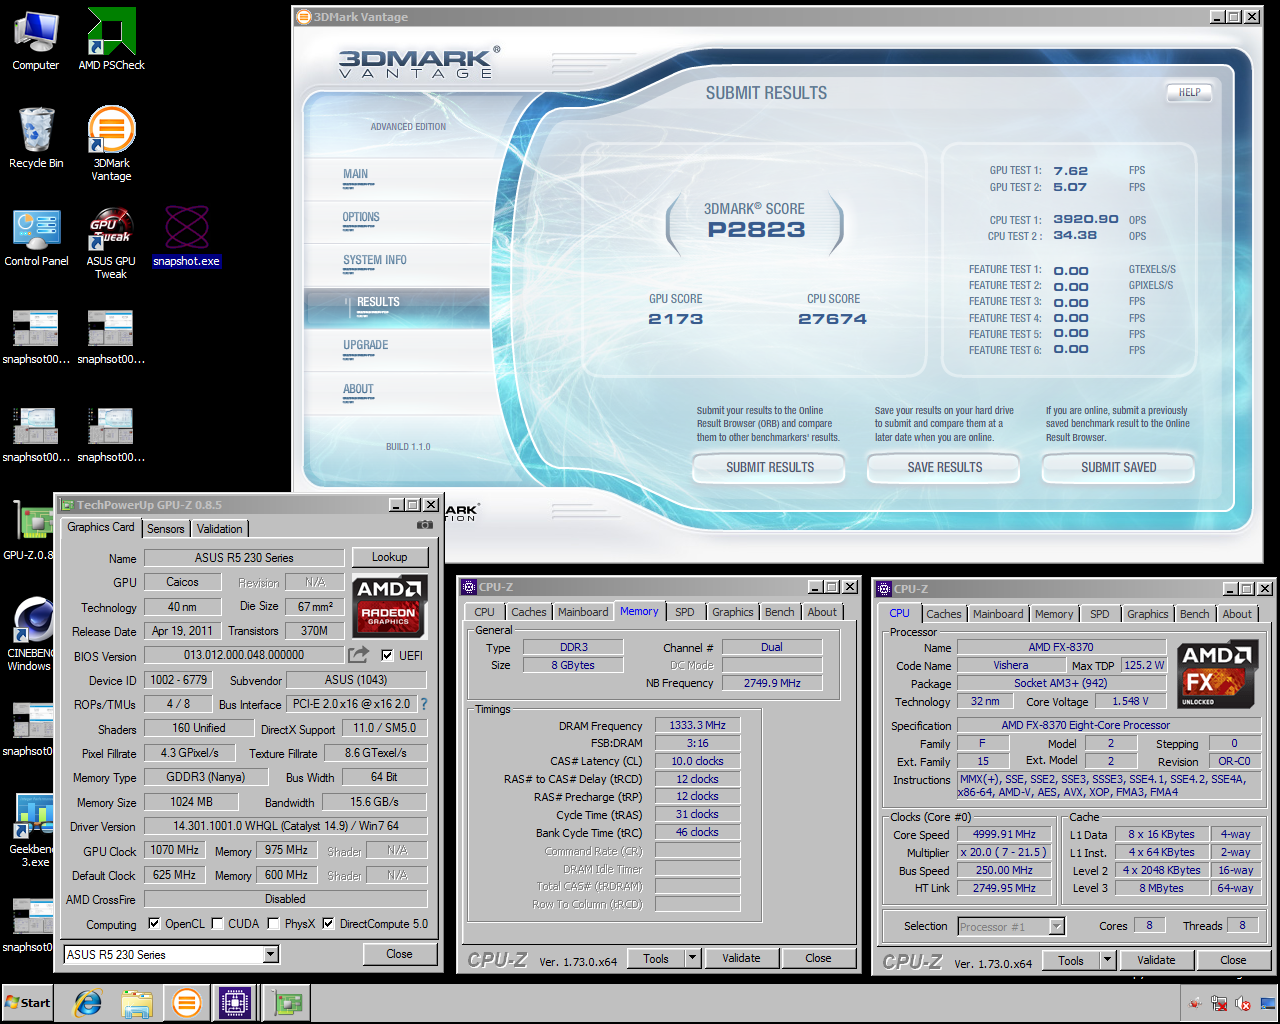Click the first snaphsot00 desktop thumbnail
1280x1024 pixels.
click(x=36, y=336)
